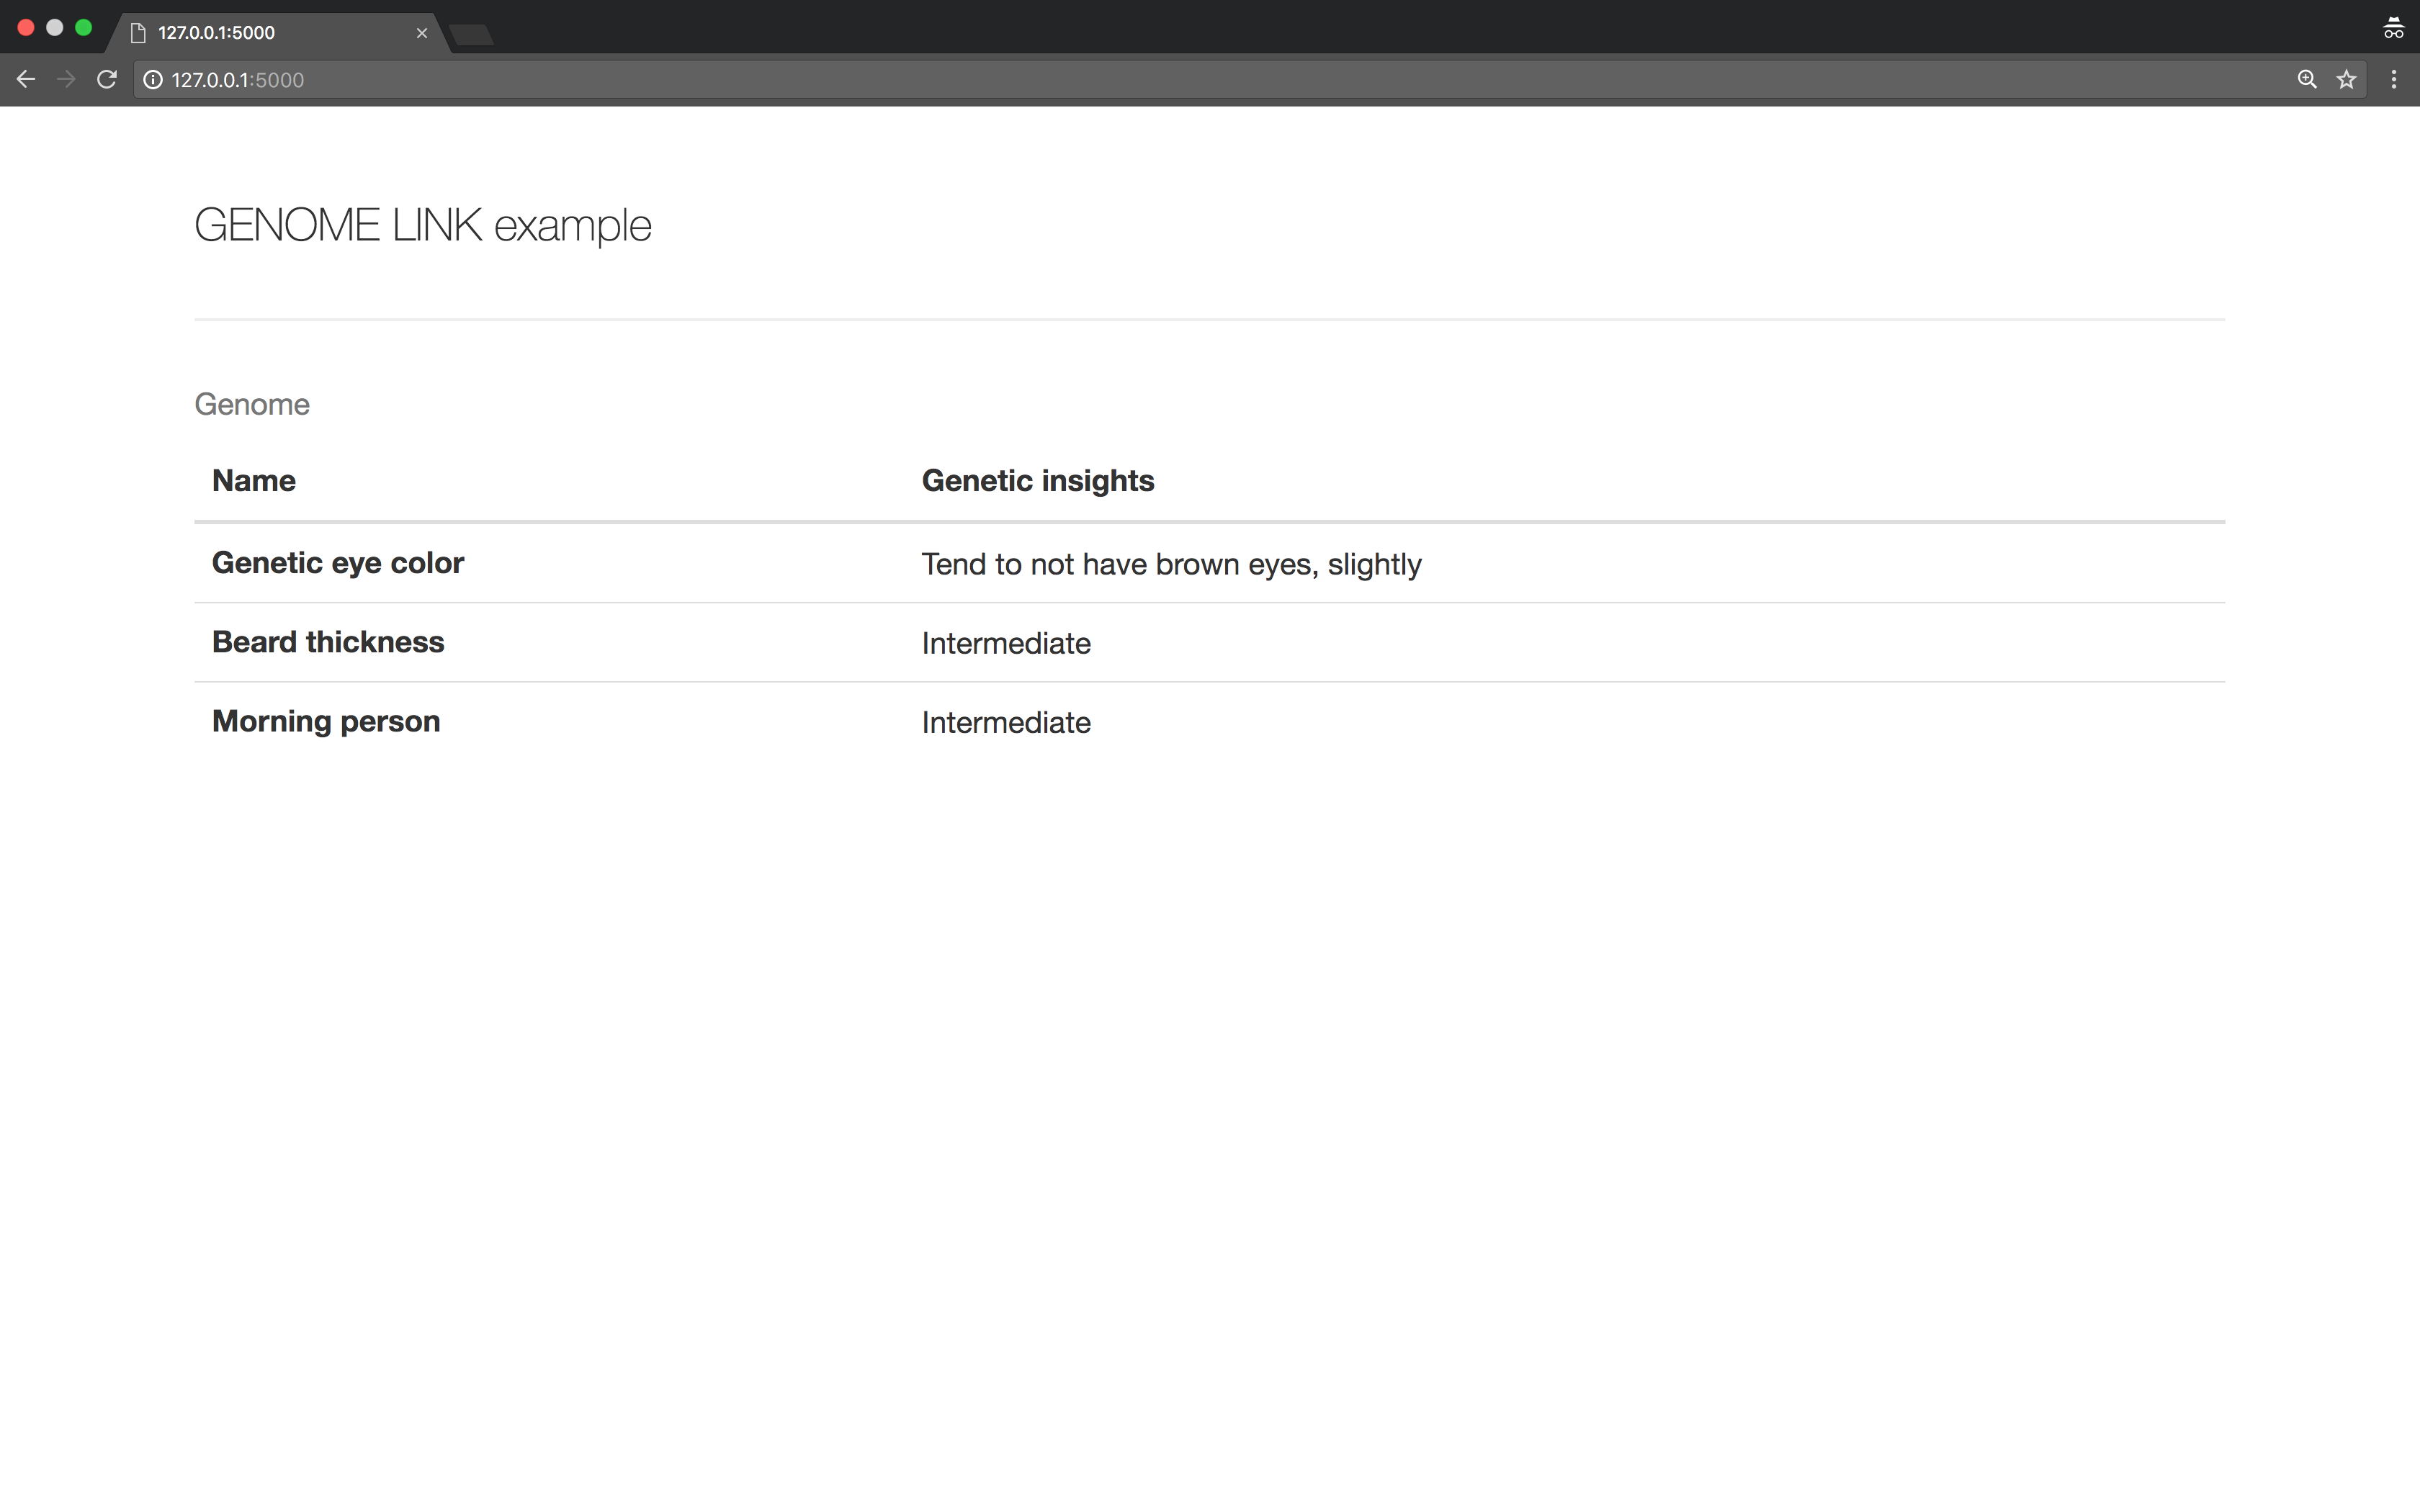Click the Intermediate value for Beard thickness
The image size is (2420, 1512).
tap(1006, 643)
